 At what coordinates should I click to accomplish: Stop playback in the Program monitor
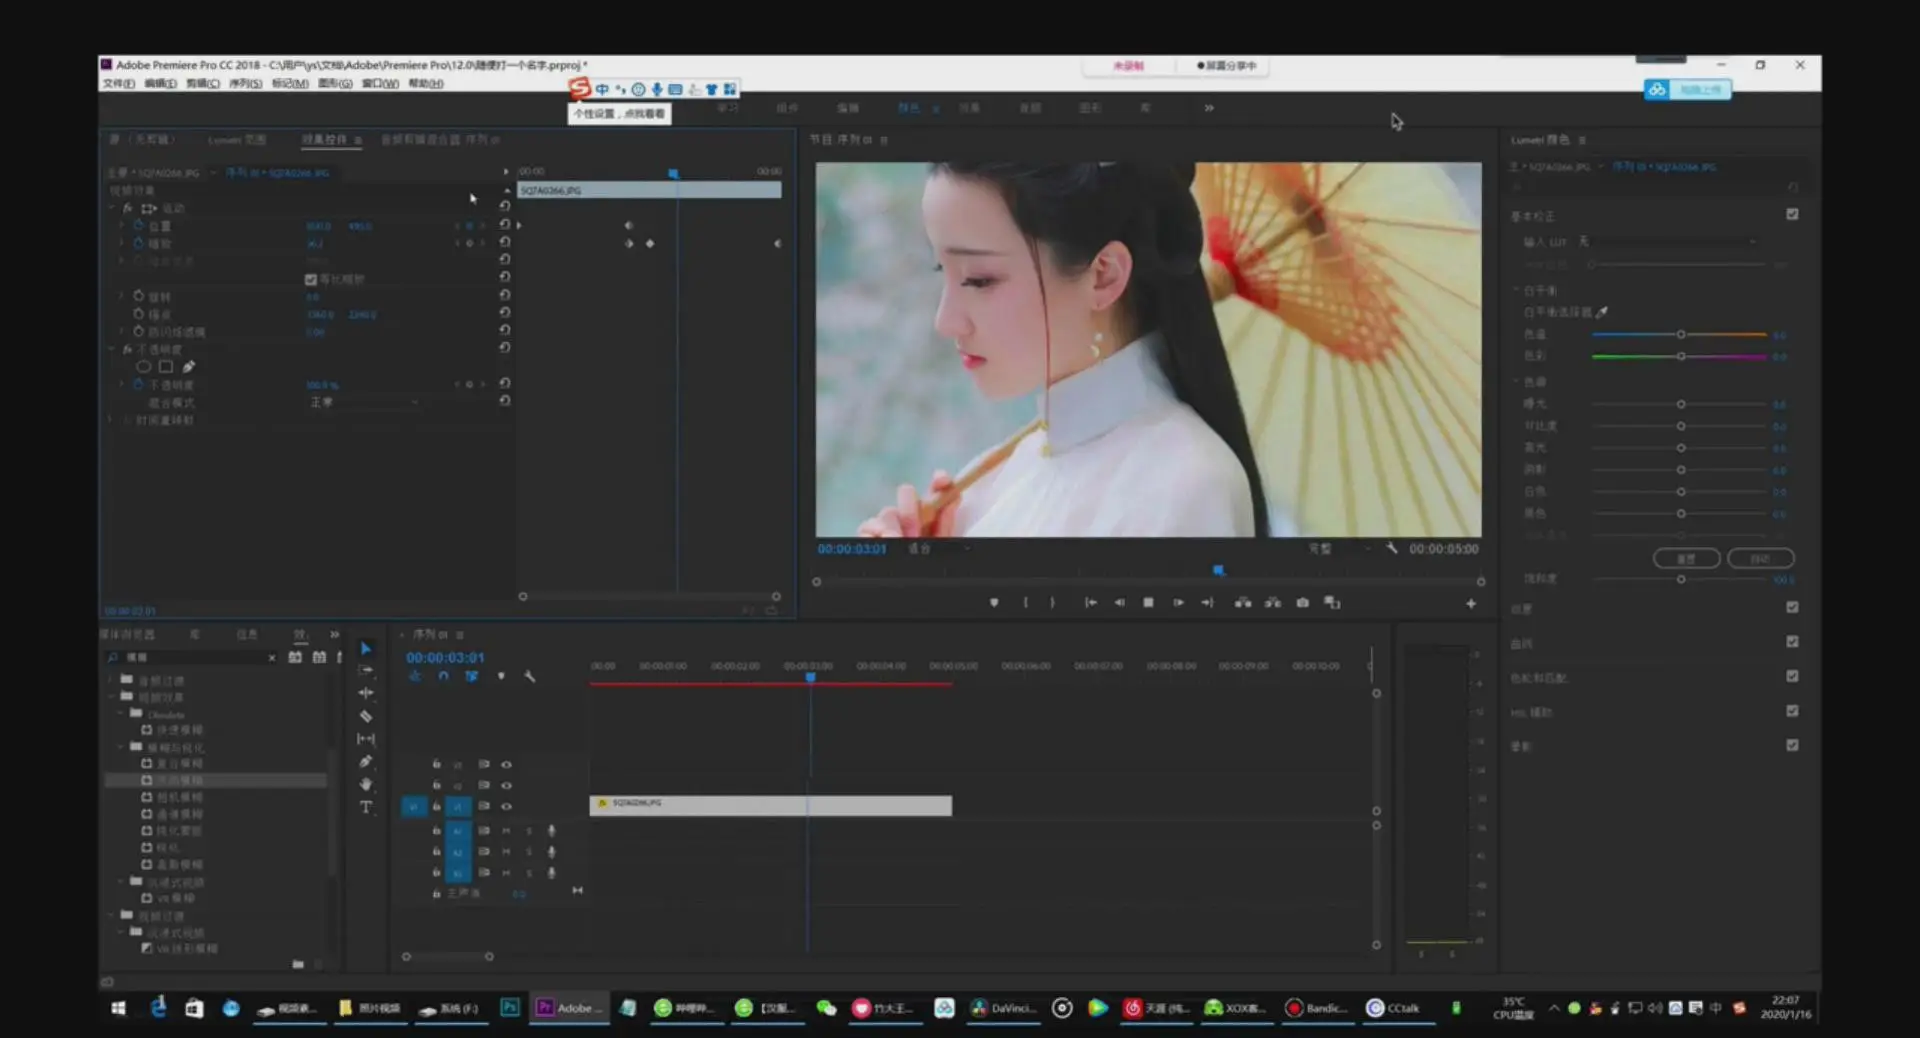[x=1148, y=603]
